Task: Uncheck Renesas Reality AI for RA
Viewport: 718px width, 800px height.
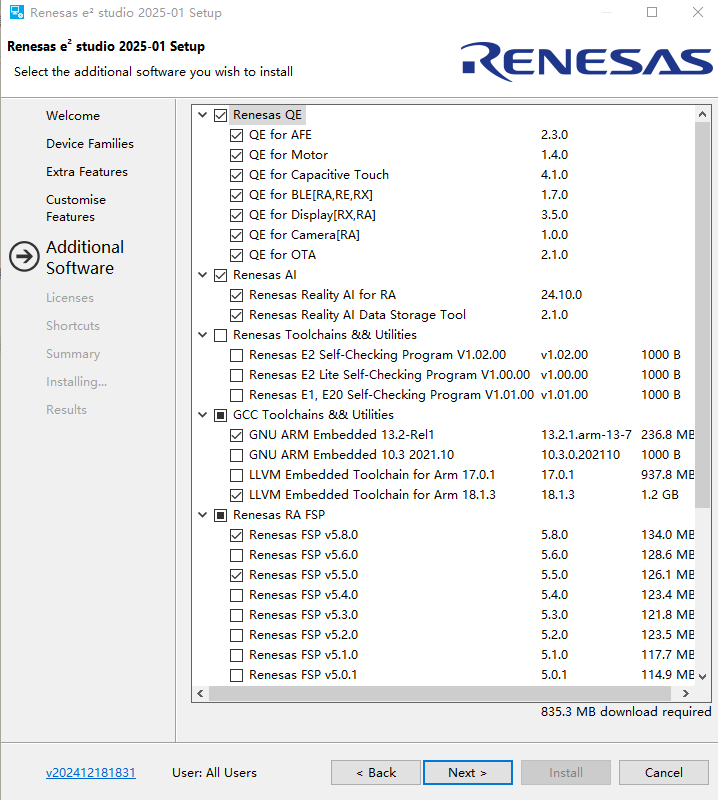Action: coord(236,295)
